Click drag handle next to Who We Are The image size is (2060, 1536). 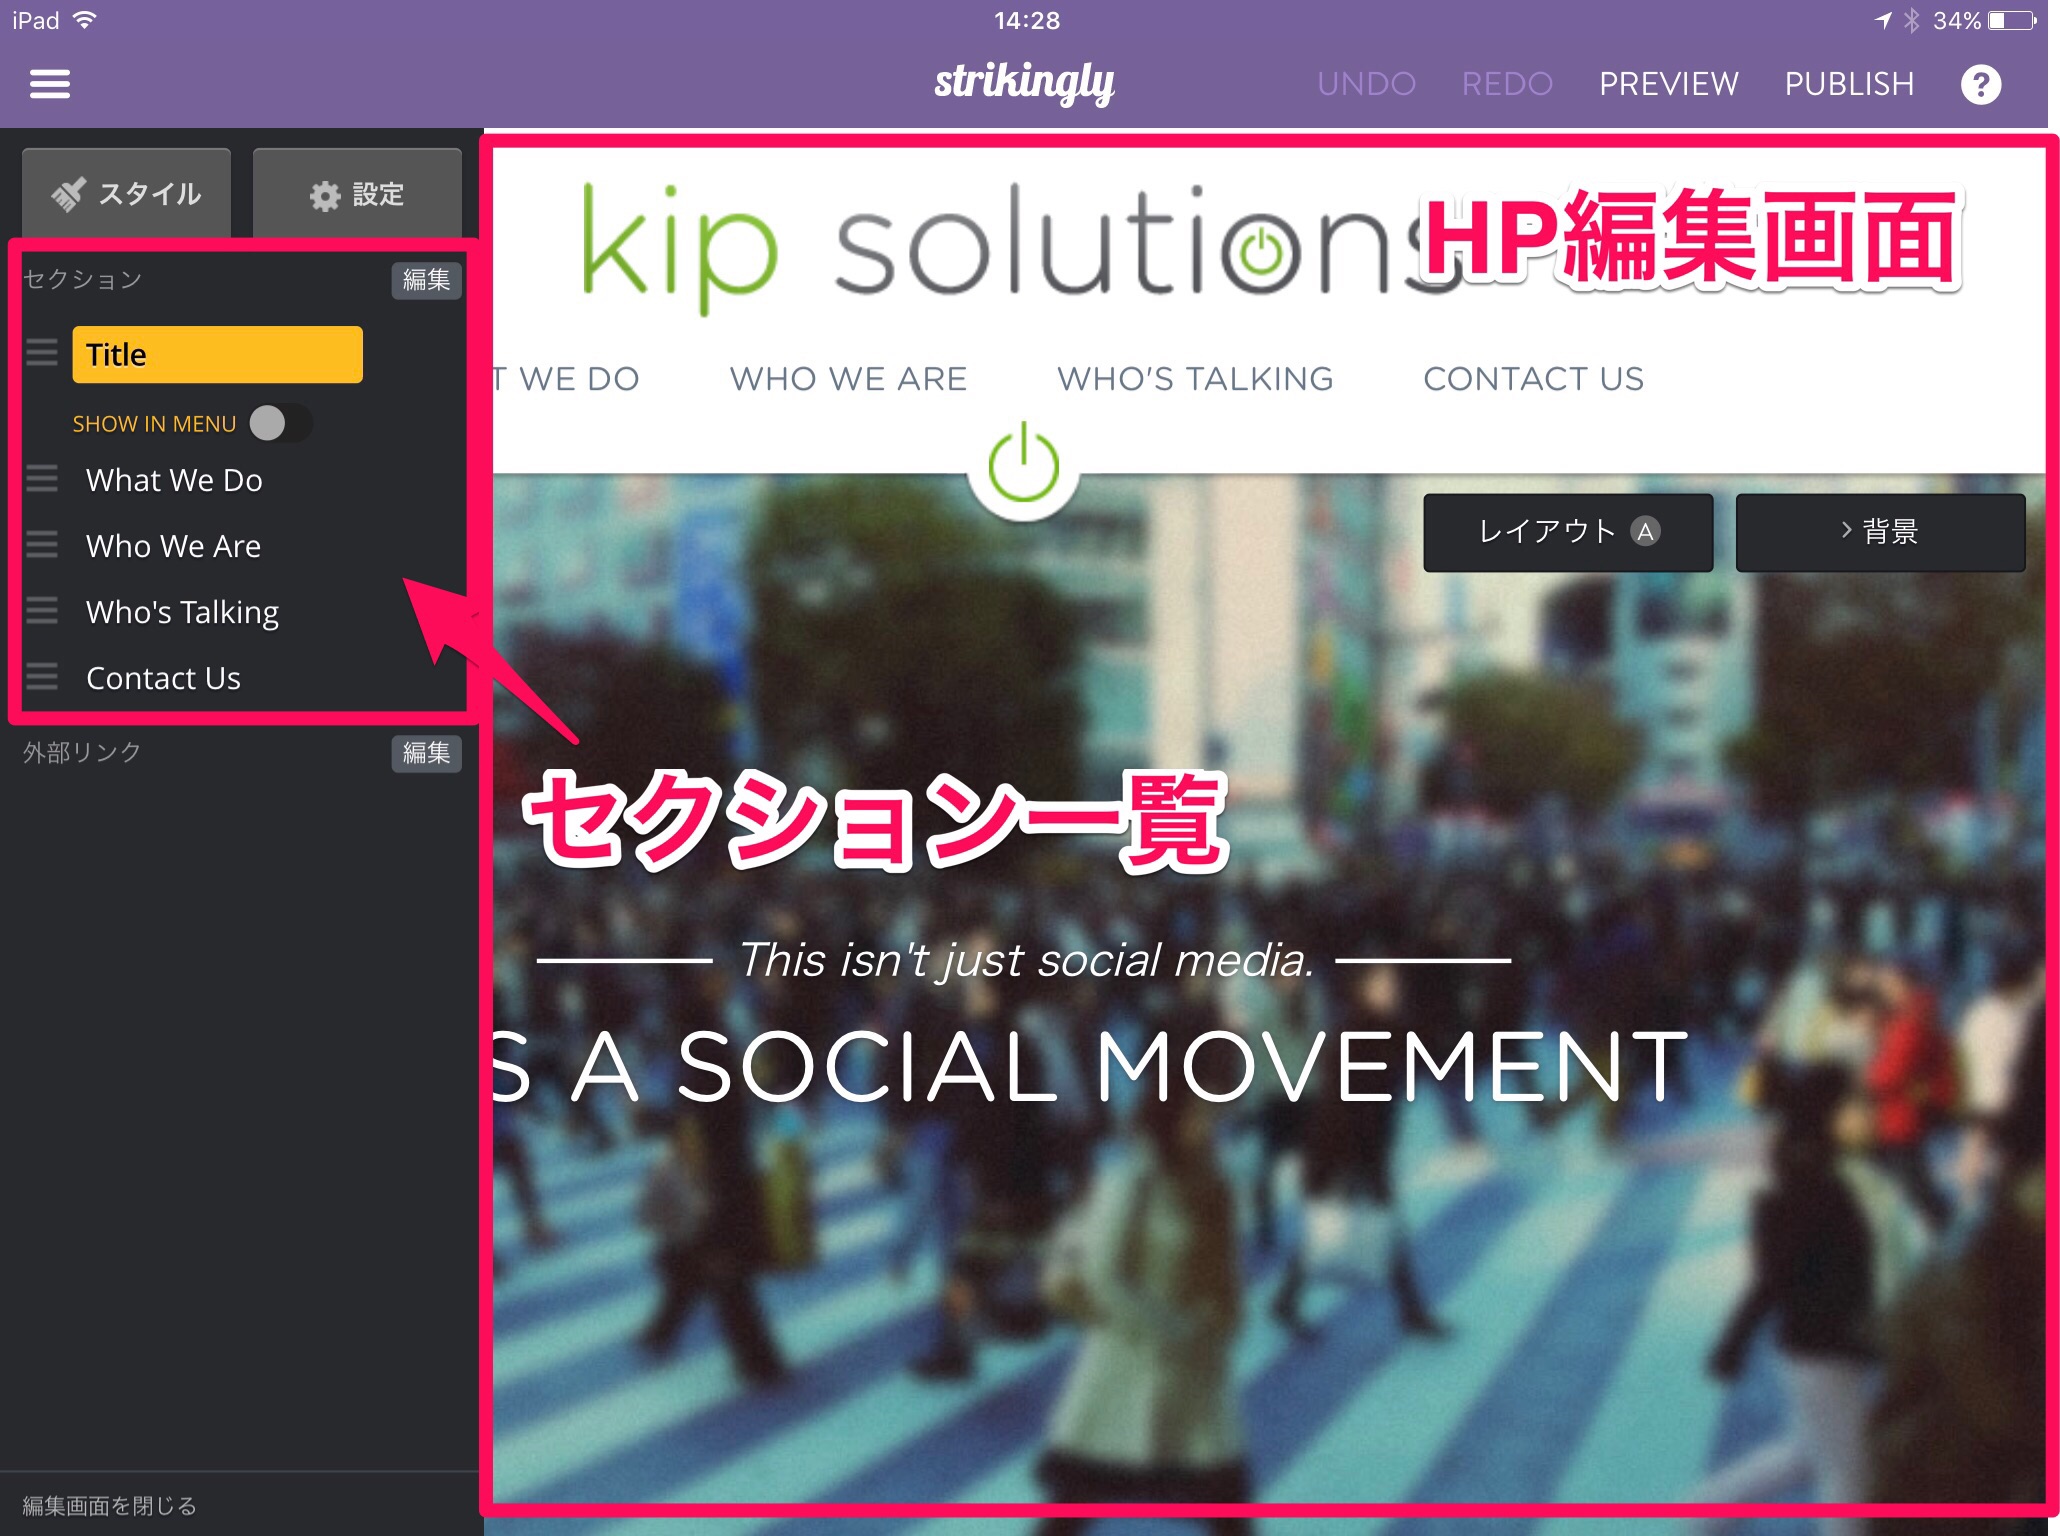pos(42,545)
